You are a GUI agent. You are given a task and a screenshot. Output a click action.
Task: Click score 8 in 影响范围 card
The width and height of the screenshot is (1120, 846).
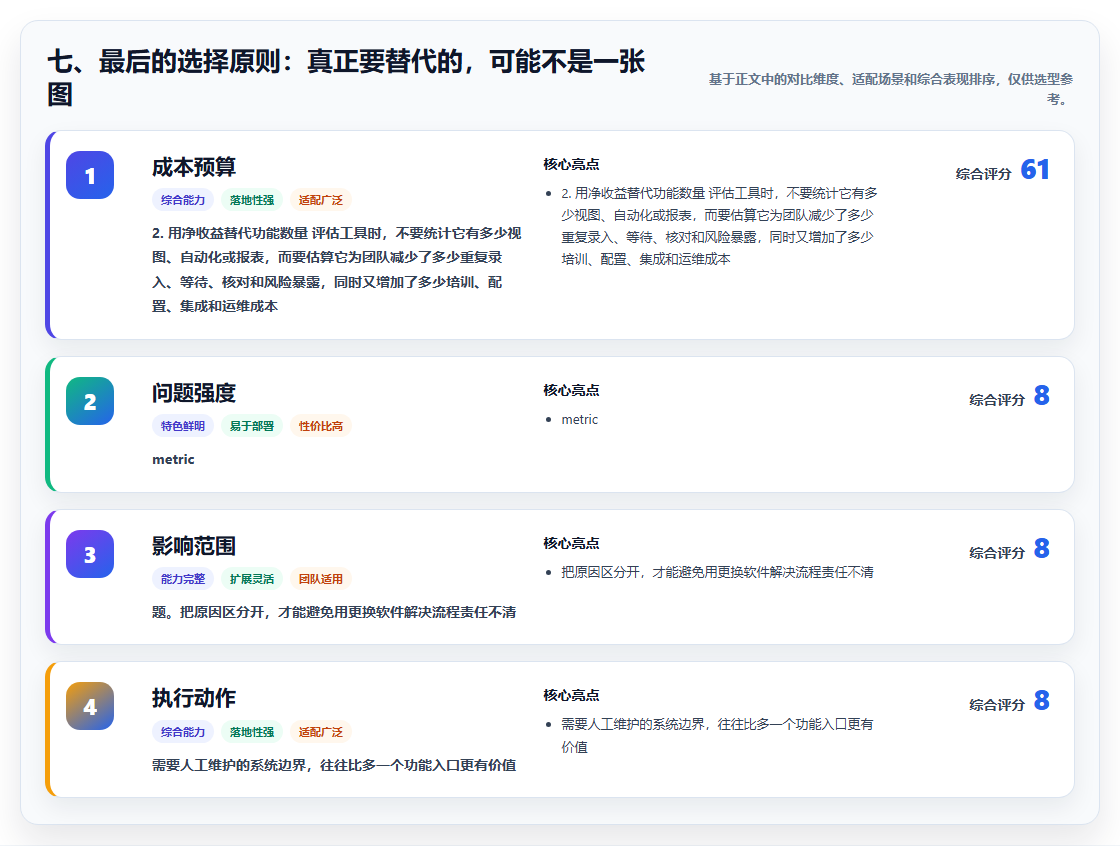pyautogui.click(x=1042, y=548)
